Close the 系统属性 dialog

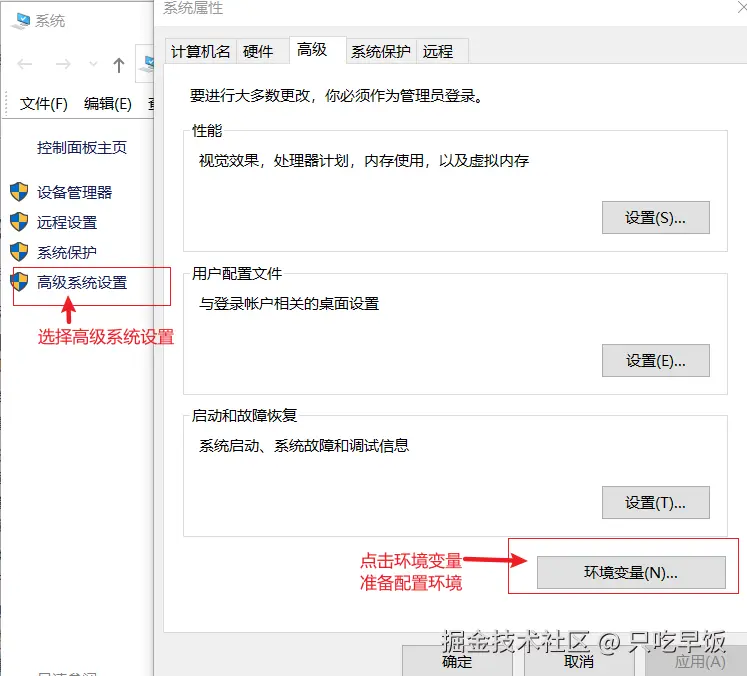coord(742,8)
